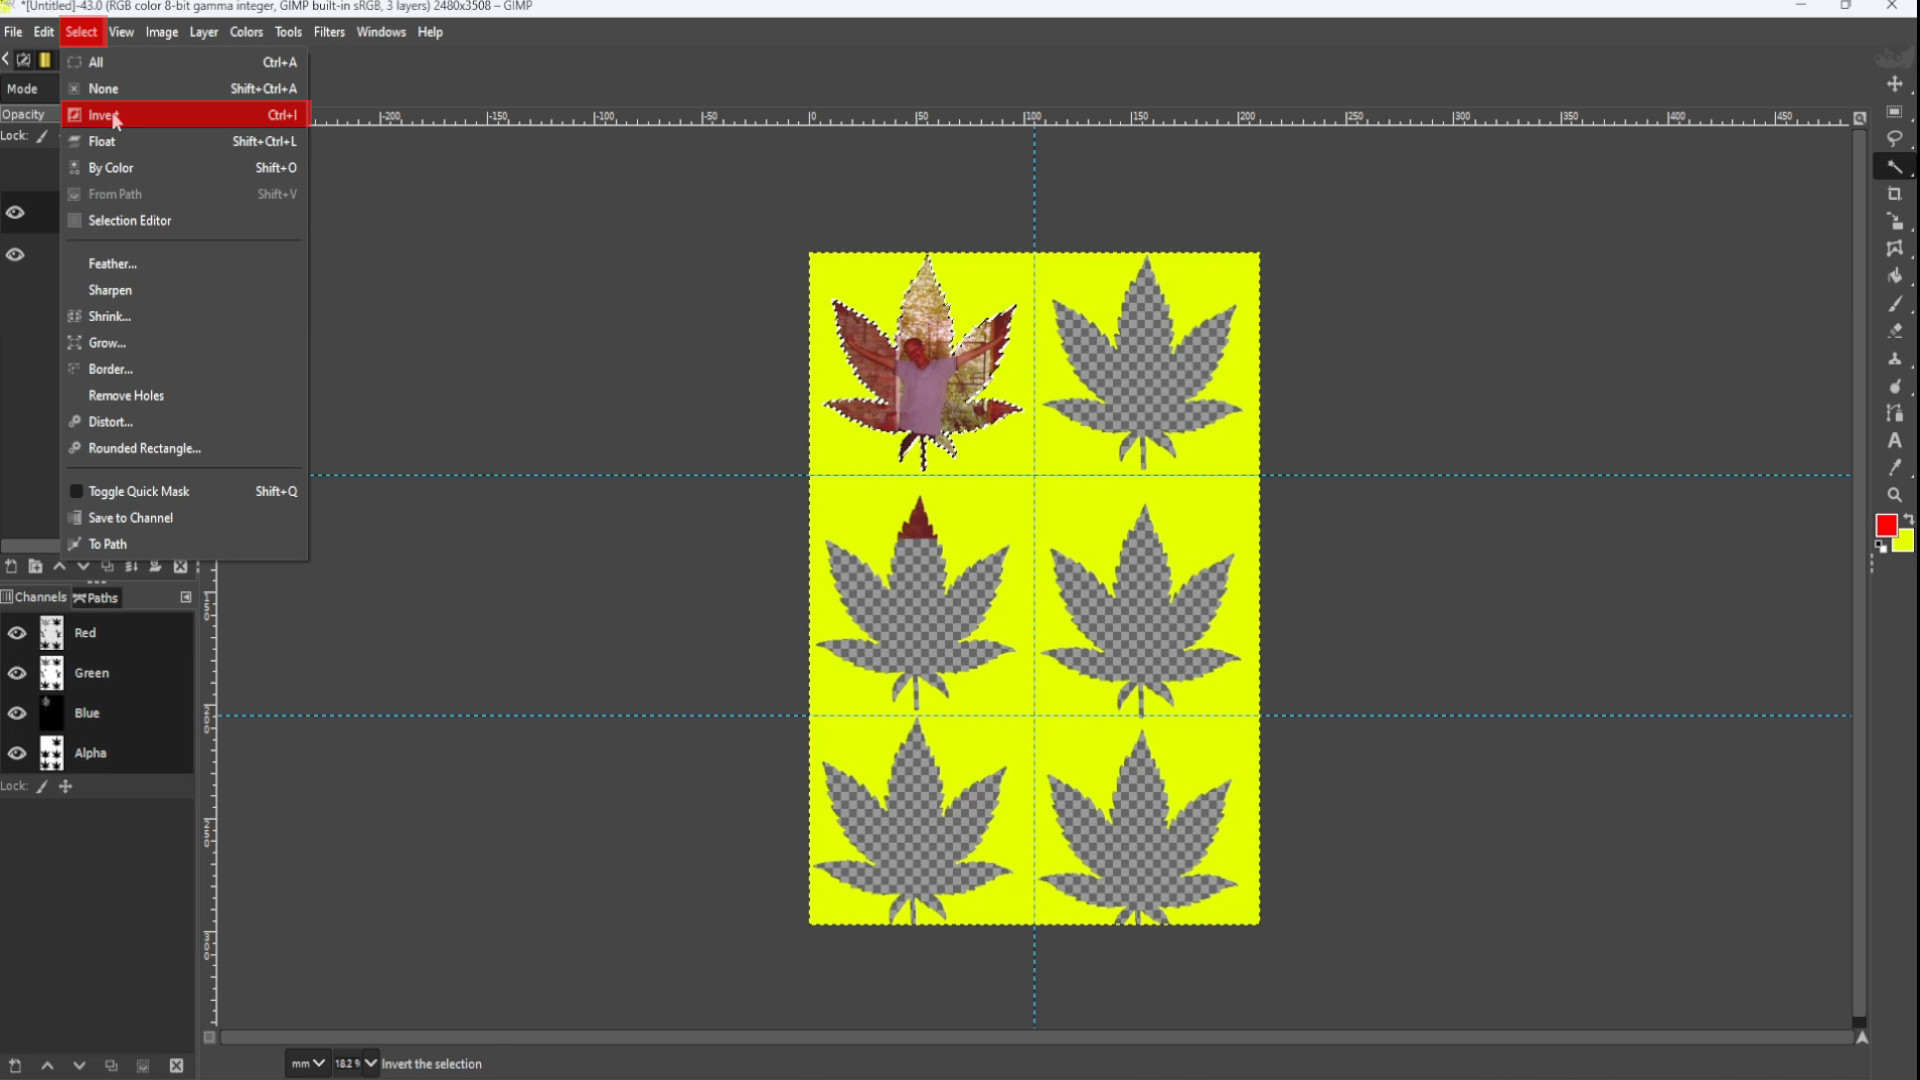Anchor the floating layer
Image resolution: width=1920 pixels, height=1080 pixels.
pos(155,566)
